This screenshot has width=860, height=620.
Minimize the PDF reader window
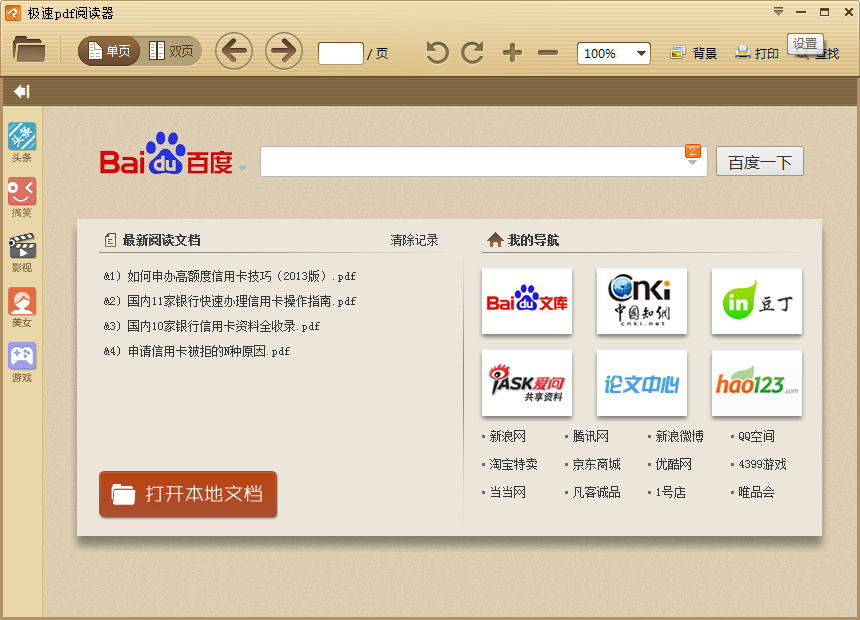[801, 12]
